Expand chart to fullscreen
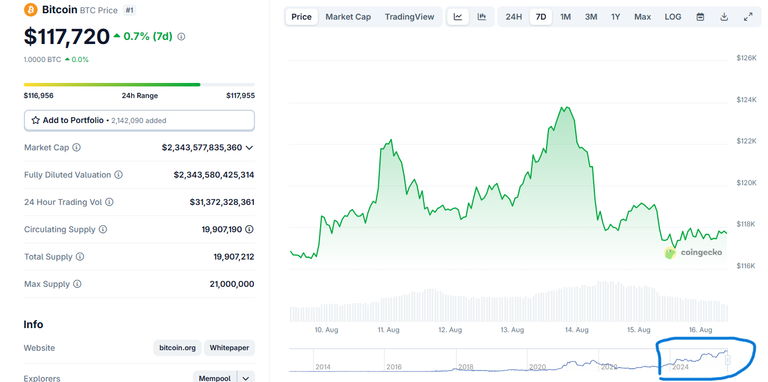768x382 pixels. pos(748,17)
